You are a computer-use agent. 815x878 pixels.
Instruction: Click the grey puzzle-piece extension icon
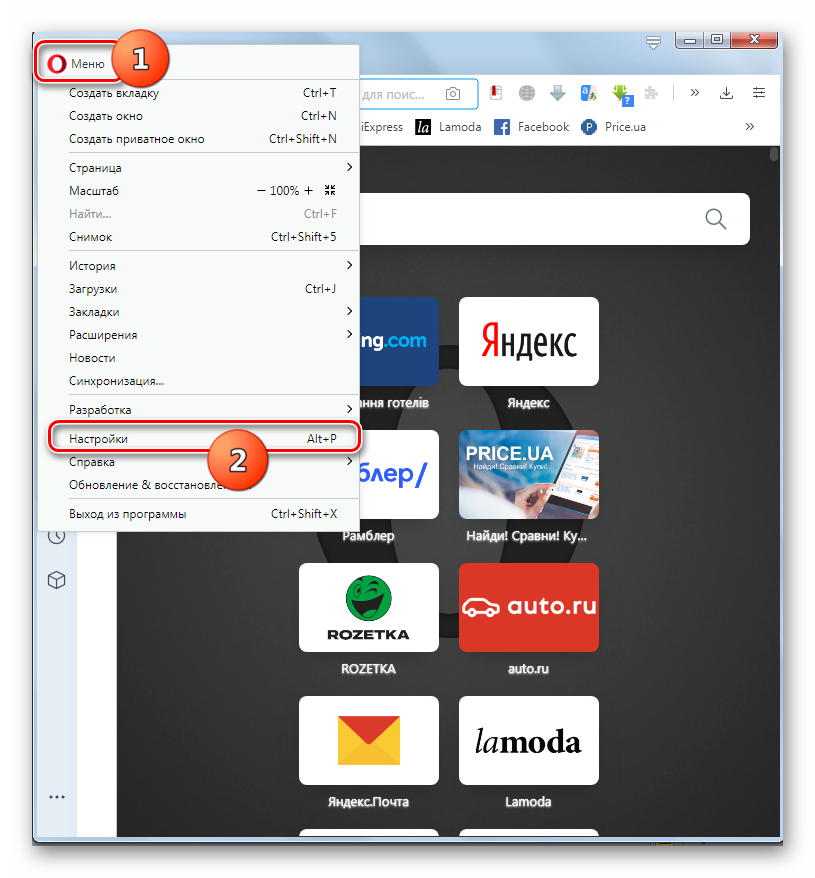point(651,93)
